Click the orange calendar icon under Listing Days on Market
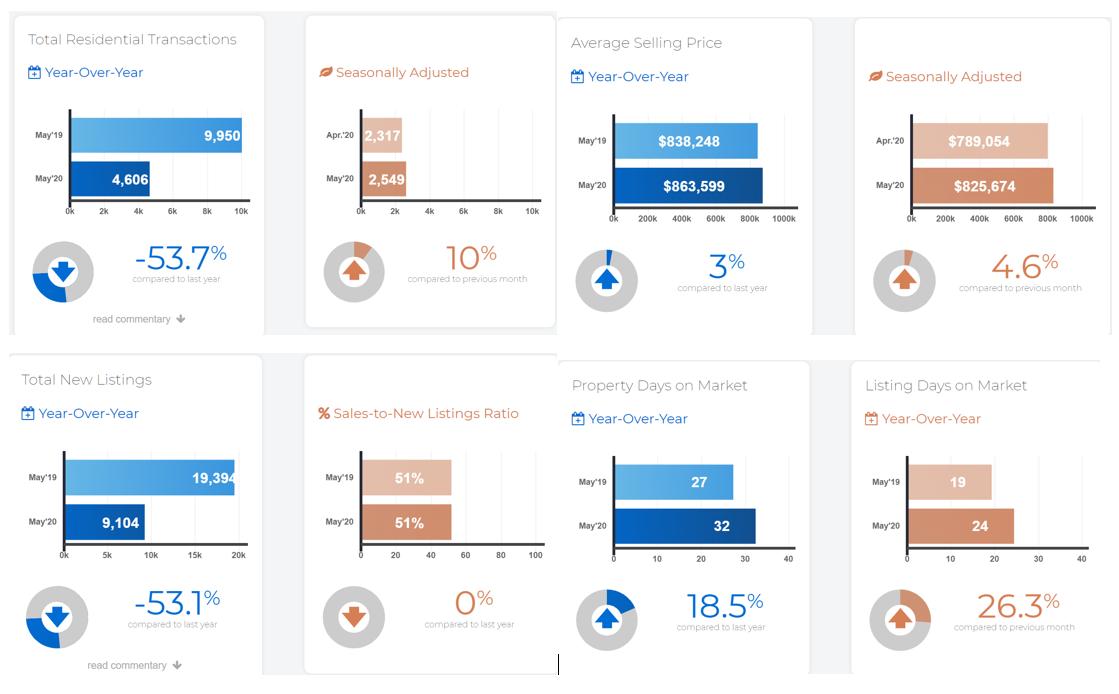The width and height of the screenshot is (1119, 694). pyautogui.click(x=871, y=419)
